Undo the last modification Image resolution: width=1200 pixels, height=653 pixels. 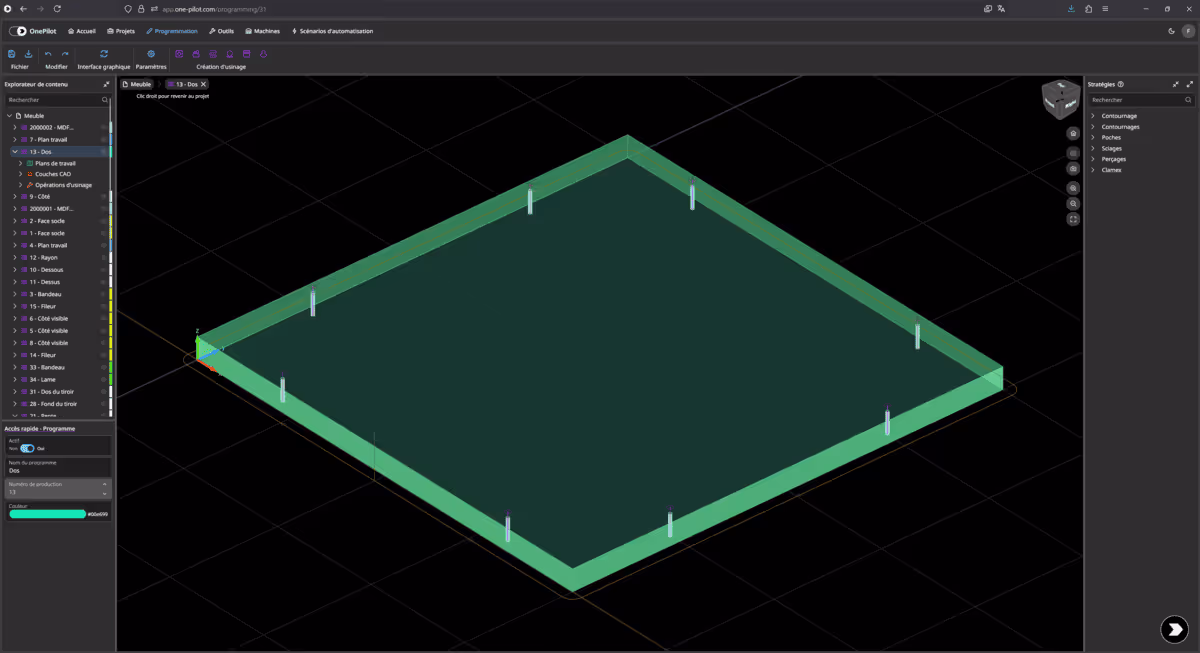pyautogui.click(x=48, y=54)
